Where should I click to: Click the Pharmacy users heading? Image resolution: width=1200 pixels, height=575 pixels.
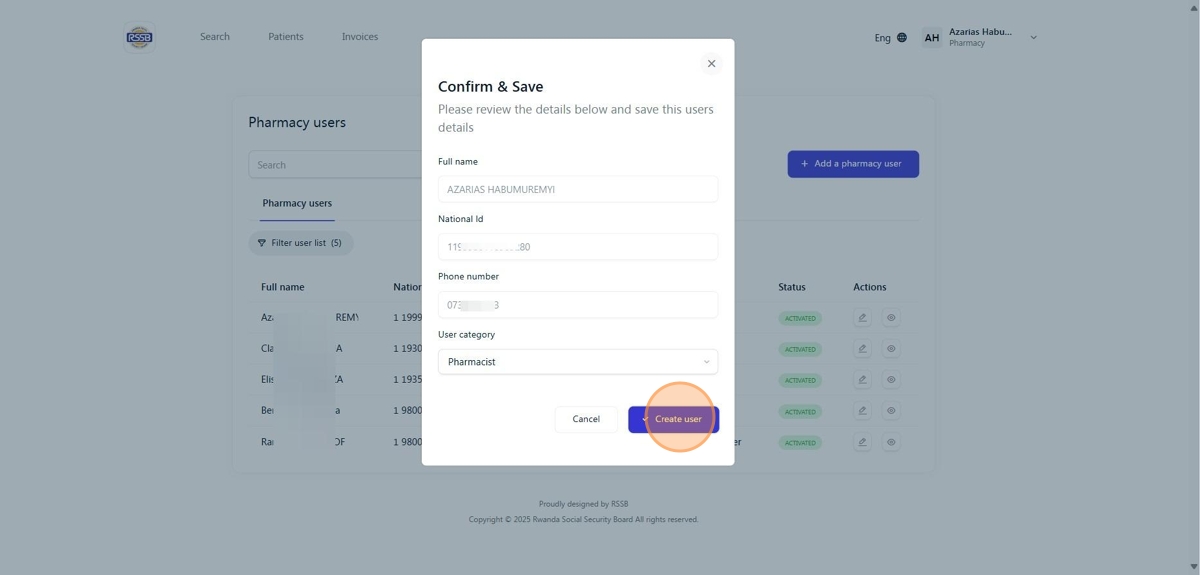coord(297,123)
